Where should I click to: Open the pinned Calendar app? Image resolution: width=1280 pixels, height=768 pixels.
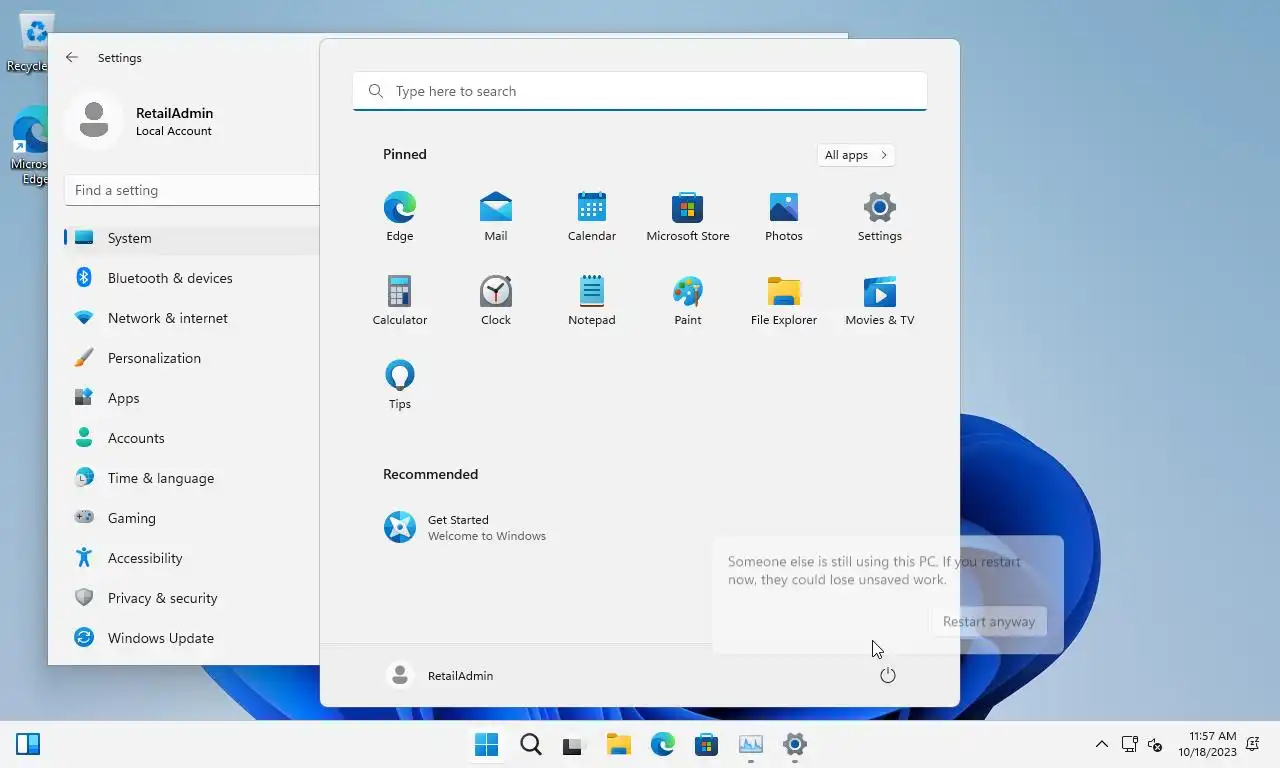click(592, 217)
